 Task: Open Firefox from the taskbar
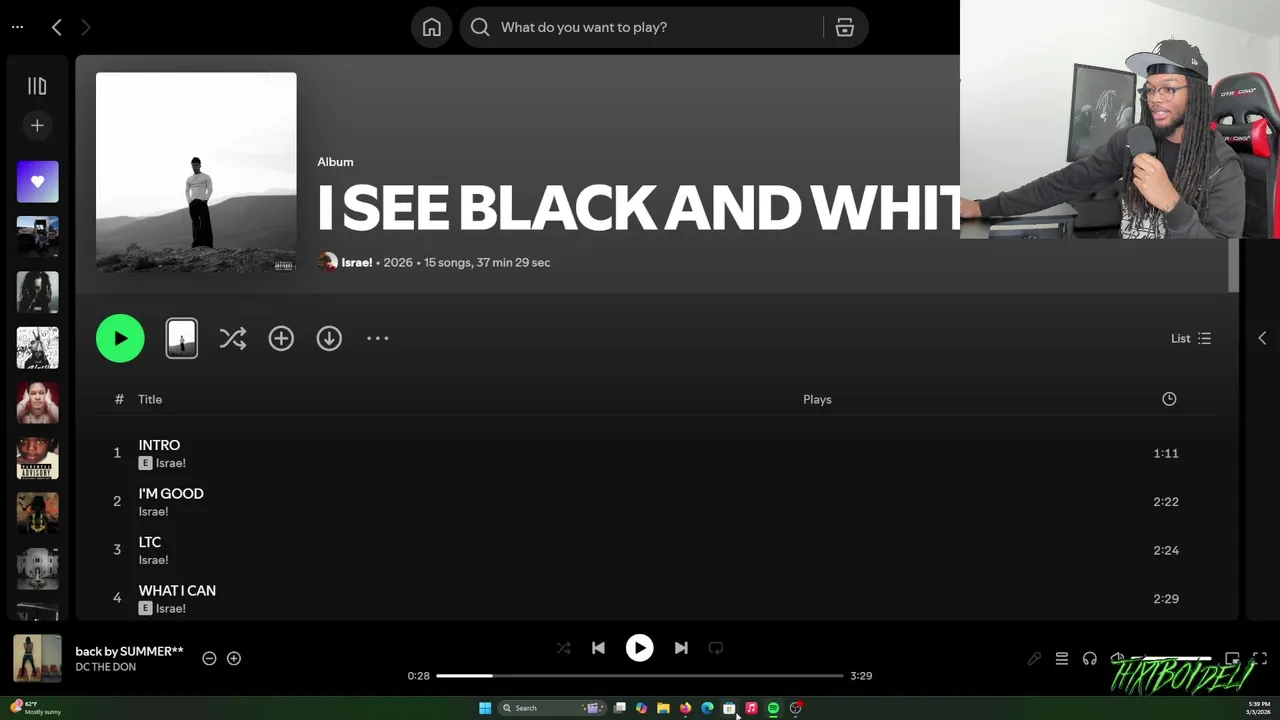point(685,708)
